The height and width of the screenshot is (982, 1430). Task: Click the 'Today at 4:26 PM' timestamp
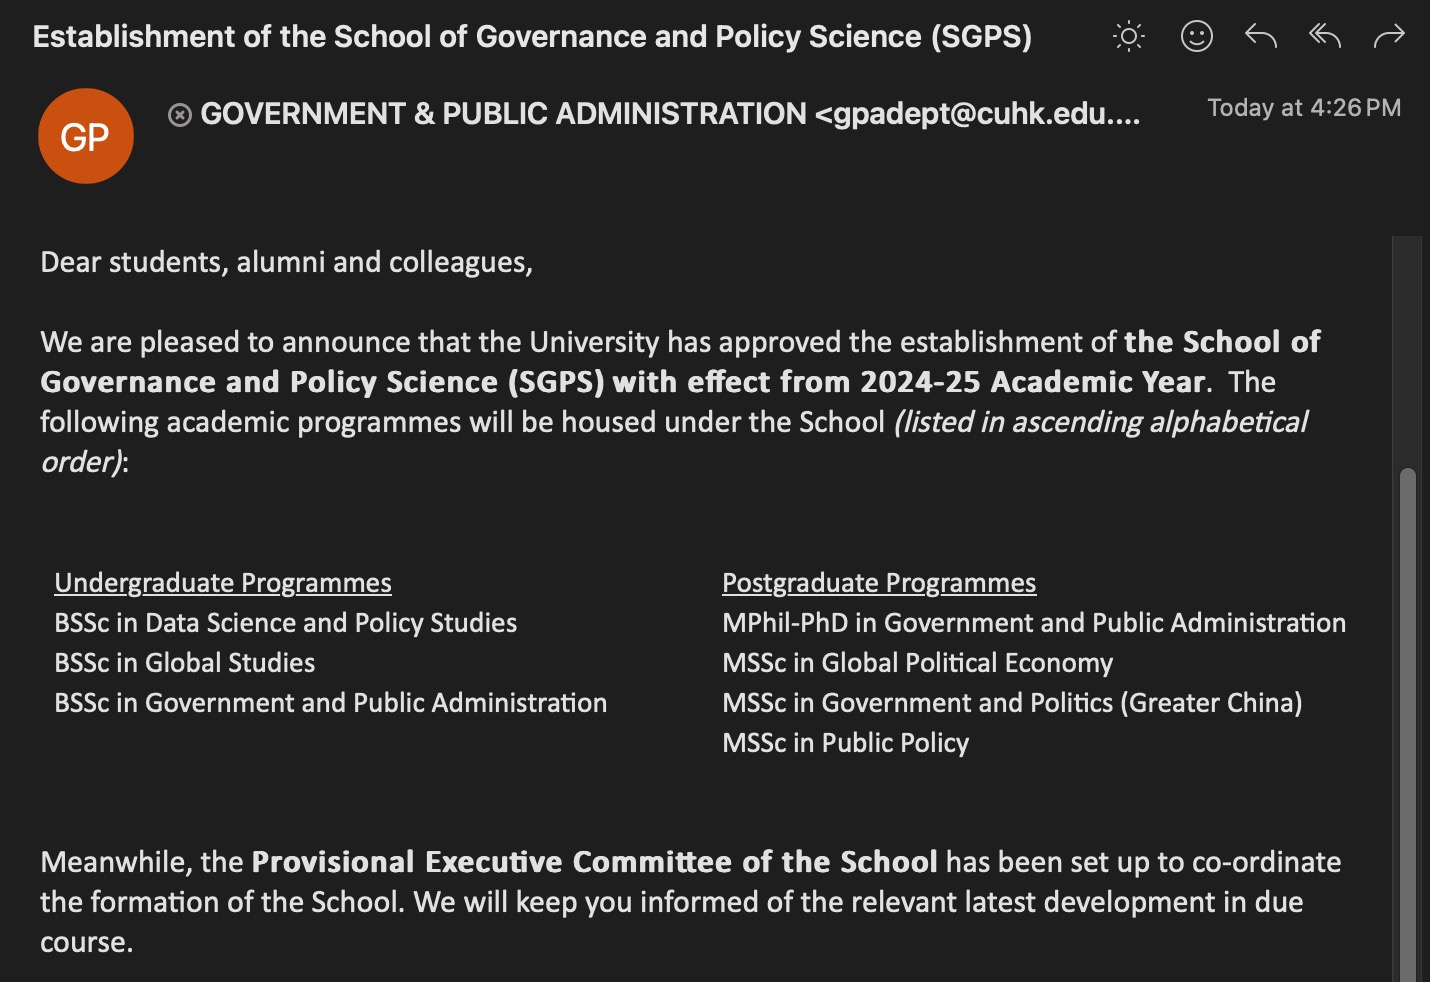pyautogui.click(x=1303, y=108)
